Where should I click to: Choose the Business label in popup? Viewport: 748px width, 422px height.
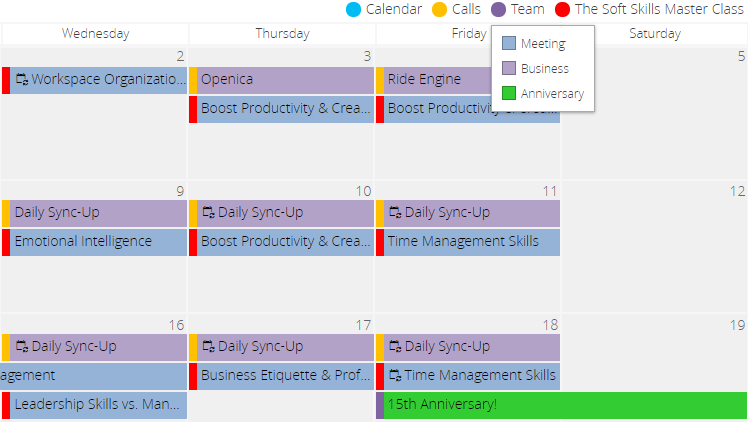pos(545,69)
